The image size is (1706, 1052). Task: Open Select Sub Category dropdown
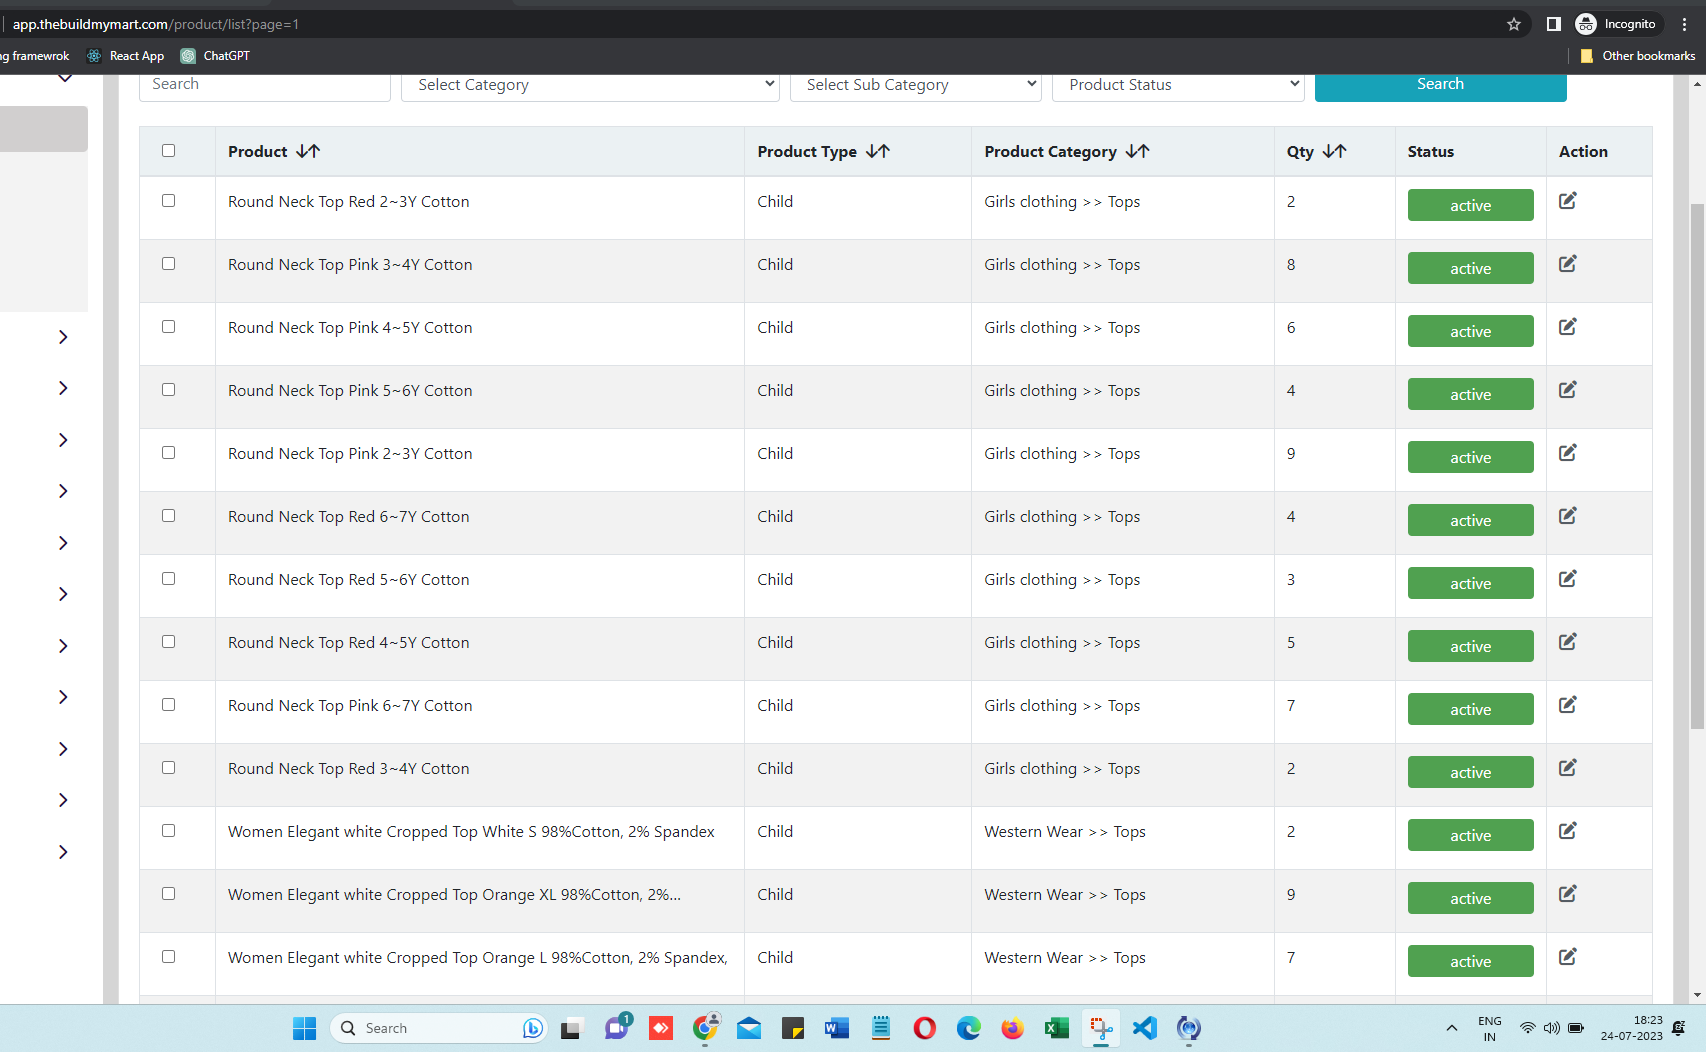916,85
